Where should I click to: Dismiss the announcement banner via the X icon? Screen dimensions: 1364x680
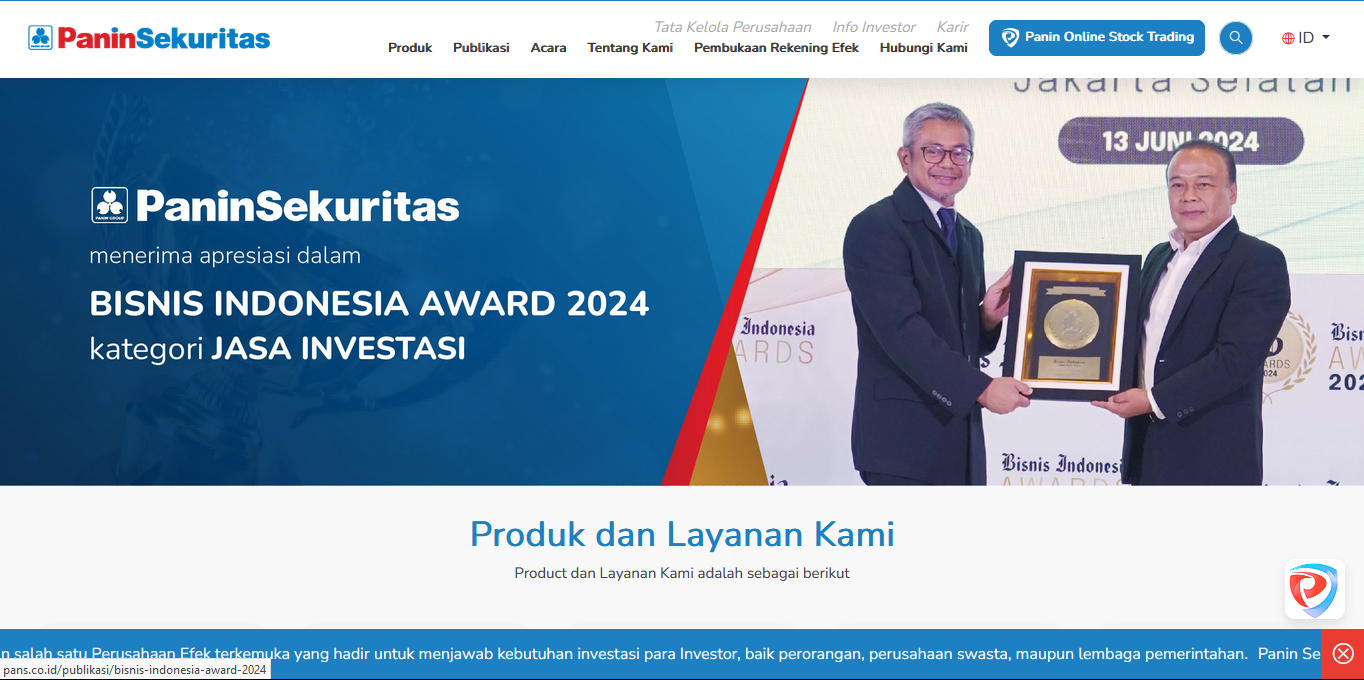tap(1341, 654)
